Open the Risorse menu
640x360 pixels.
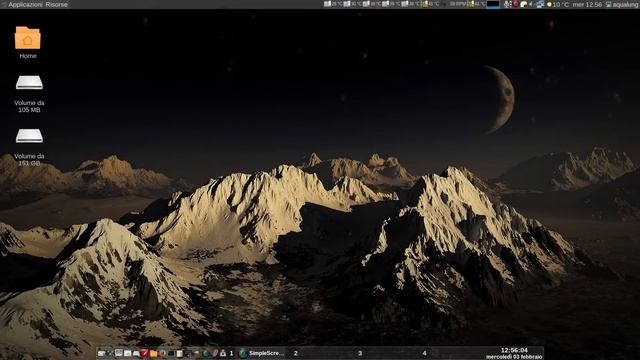(56, 4)
